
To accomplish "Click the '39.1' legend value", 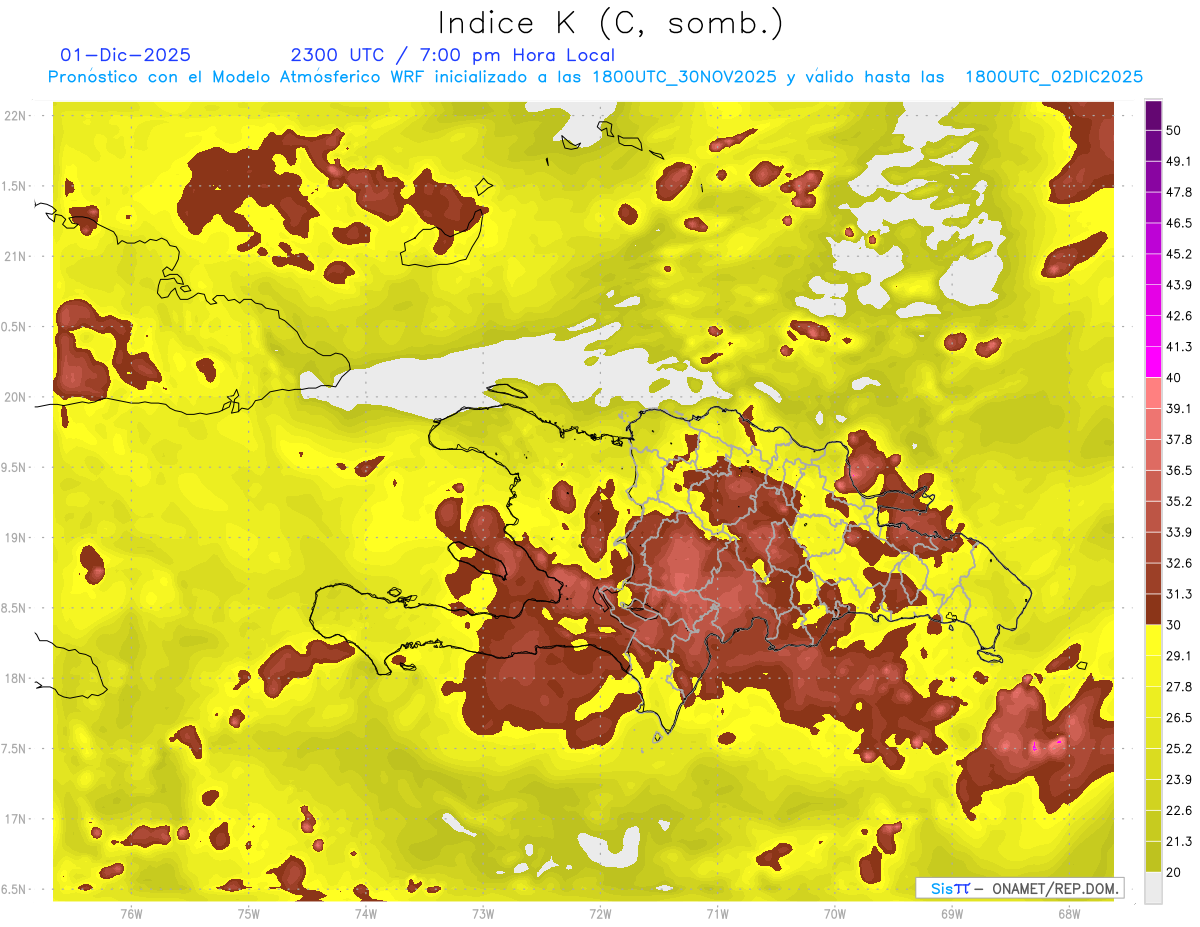I will [1179, 409].
